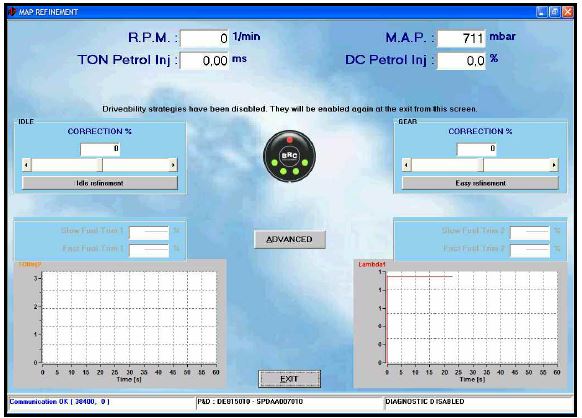Viewport: 582px width, 418px height.
Task: Click the app icon in title bar
Action: (12, 12)
